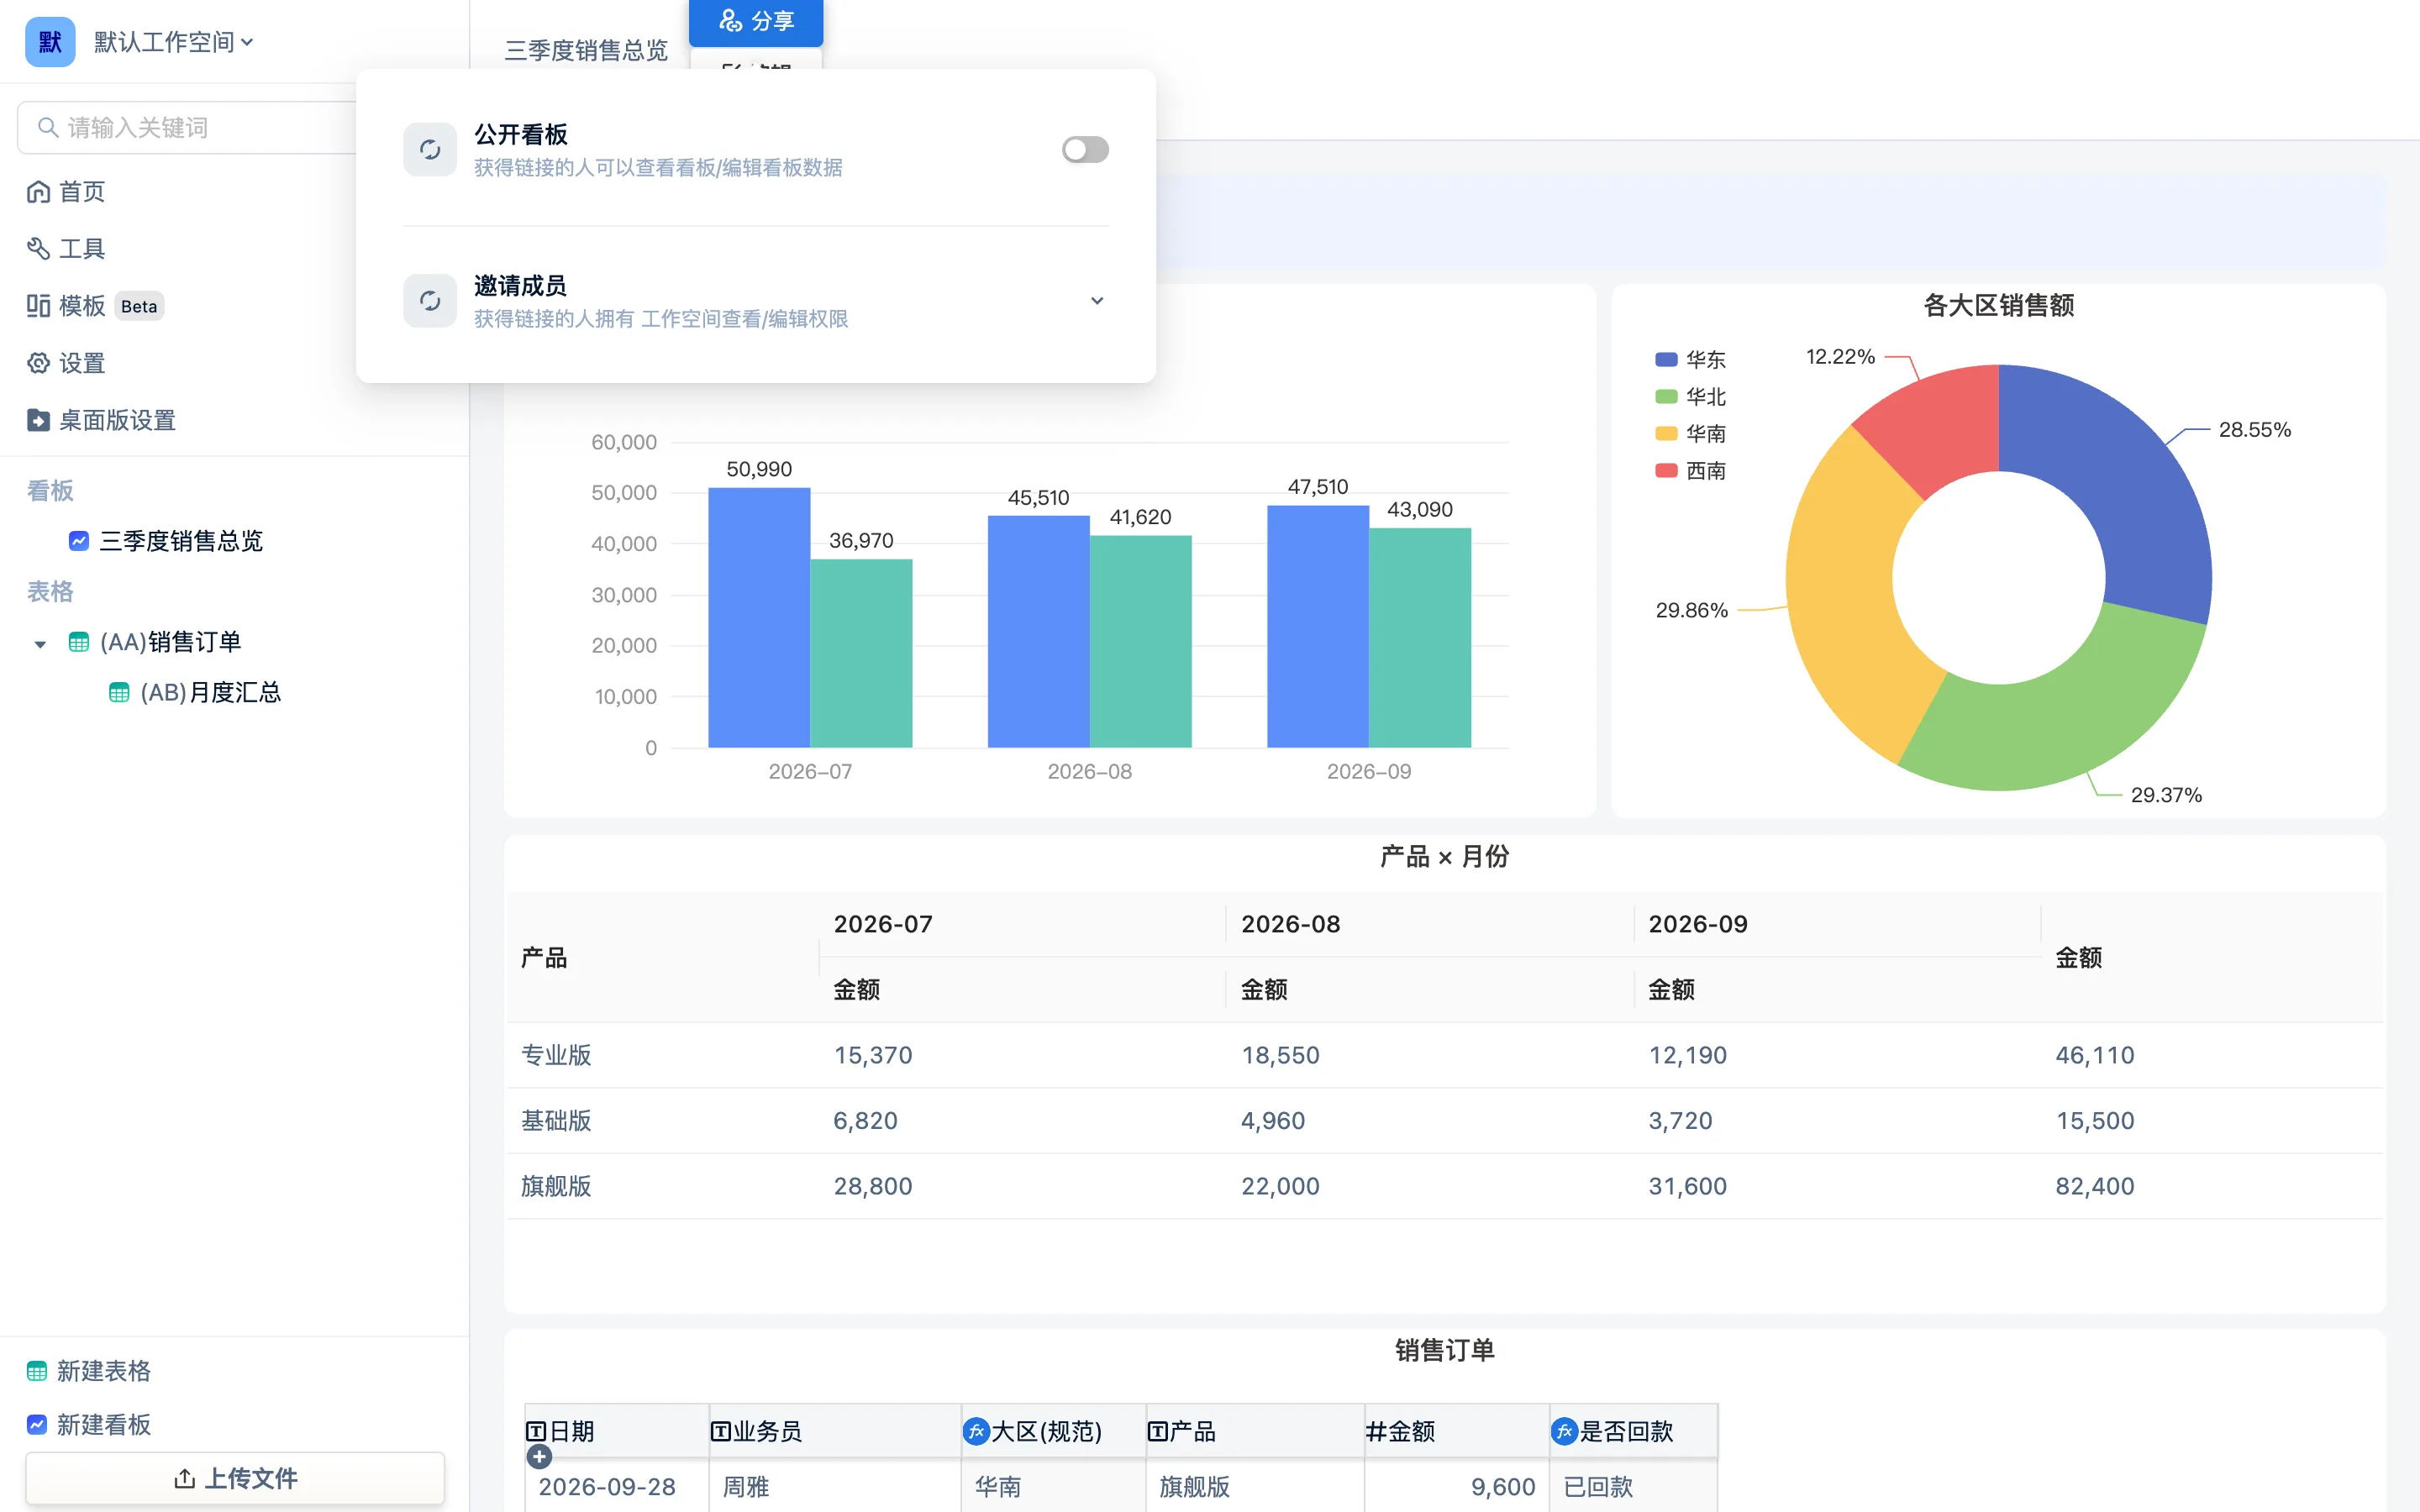
Task: Click the 日期 column header
Action: [x=617, y=1431]
